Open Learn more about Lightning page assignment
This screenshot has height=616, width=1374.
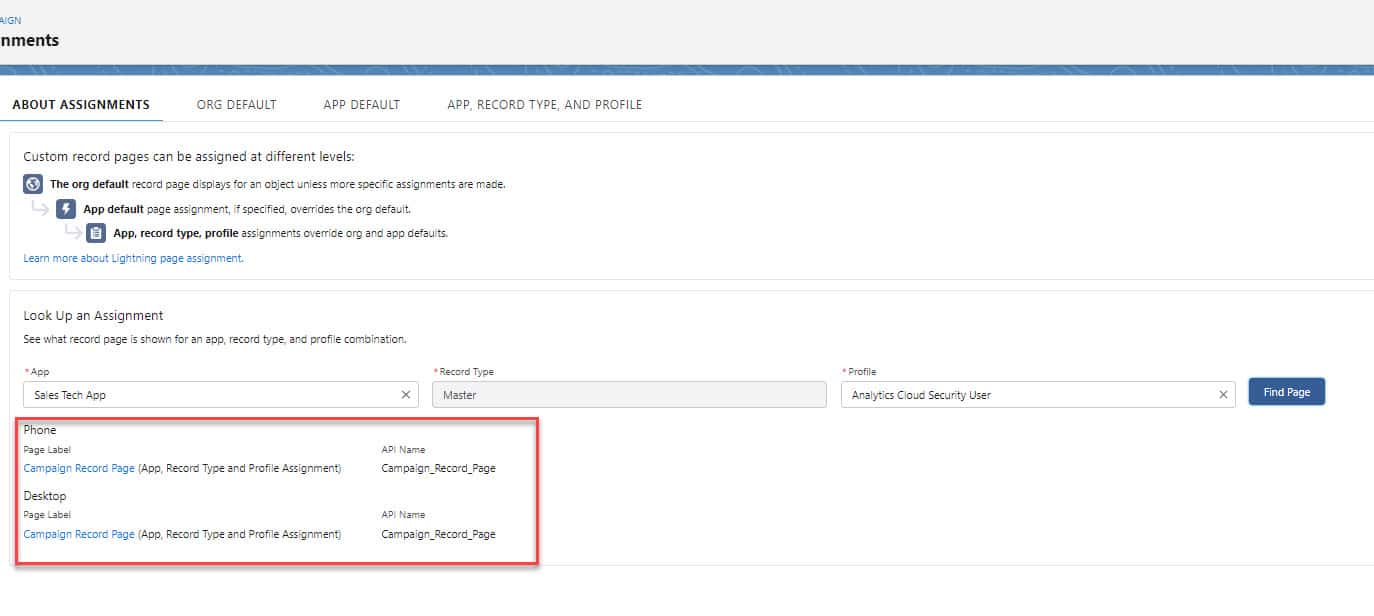click(x=133, y=257)
